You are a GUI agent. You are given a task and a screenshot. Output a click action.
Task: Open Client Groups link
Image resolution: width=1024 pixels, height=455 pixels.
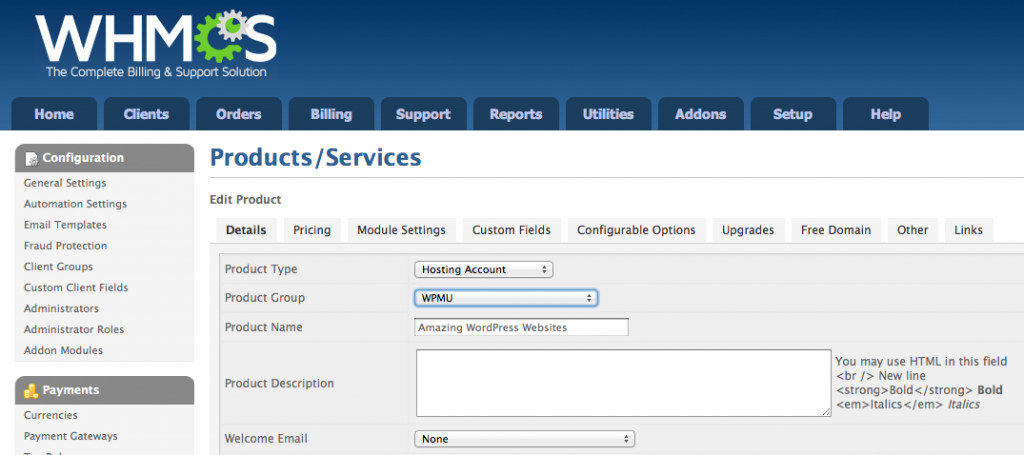click(x=59, y=267)
